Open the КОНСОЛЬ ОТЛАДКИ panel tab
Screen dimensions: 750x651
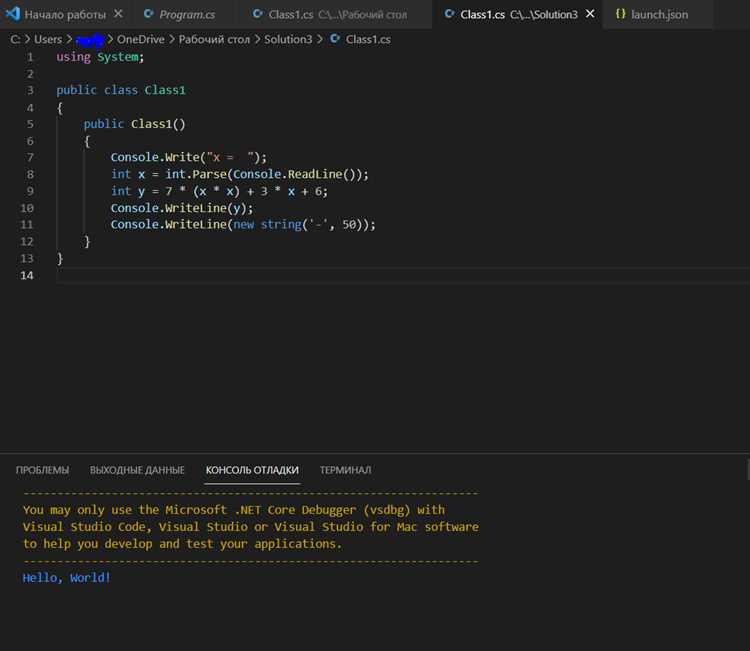coord(252,470)
